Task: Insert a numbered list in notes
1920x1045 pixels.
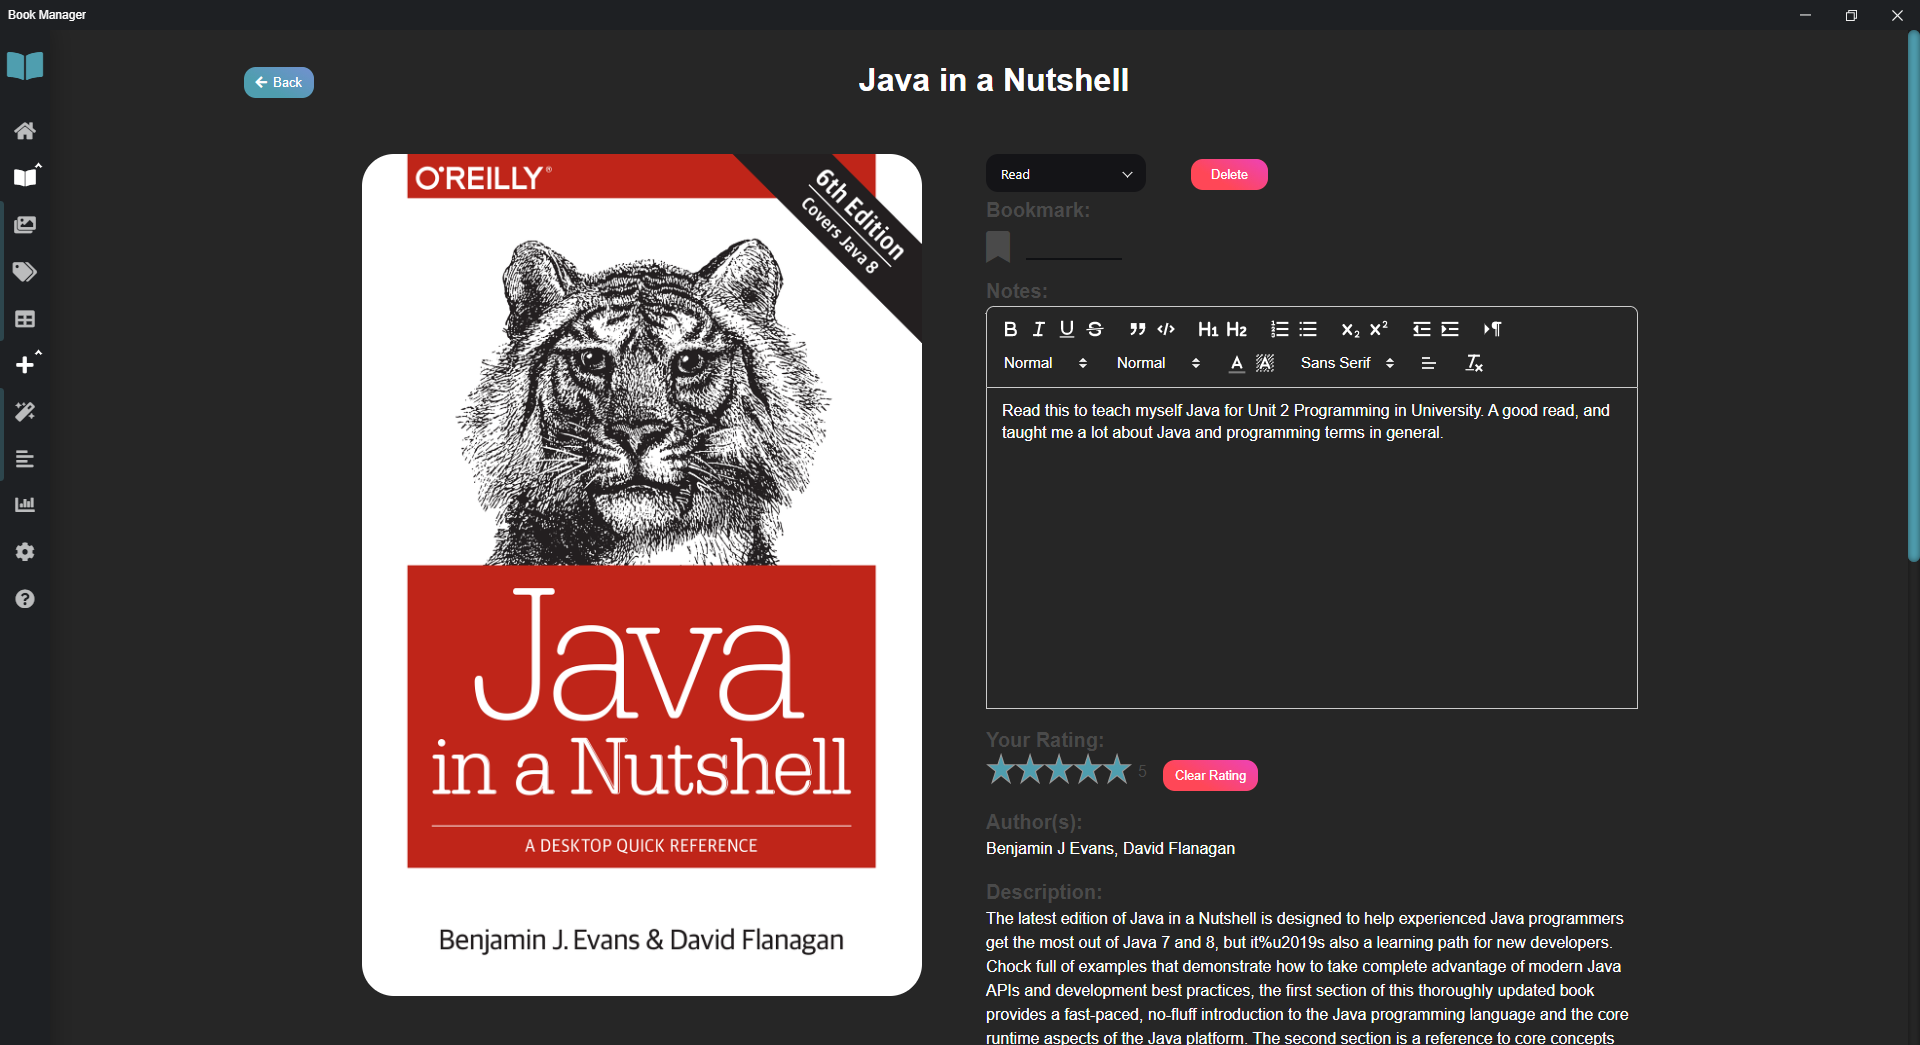Action: 1279,329
